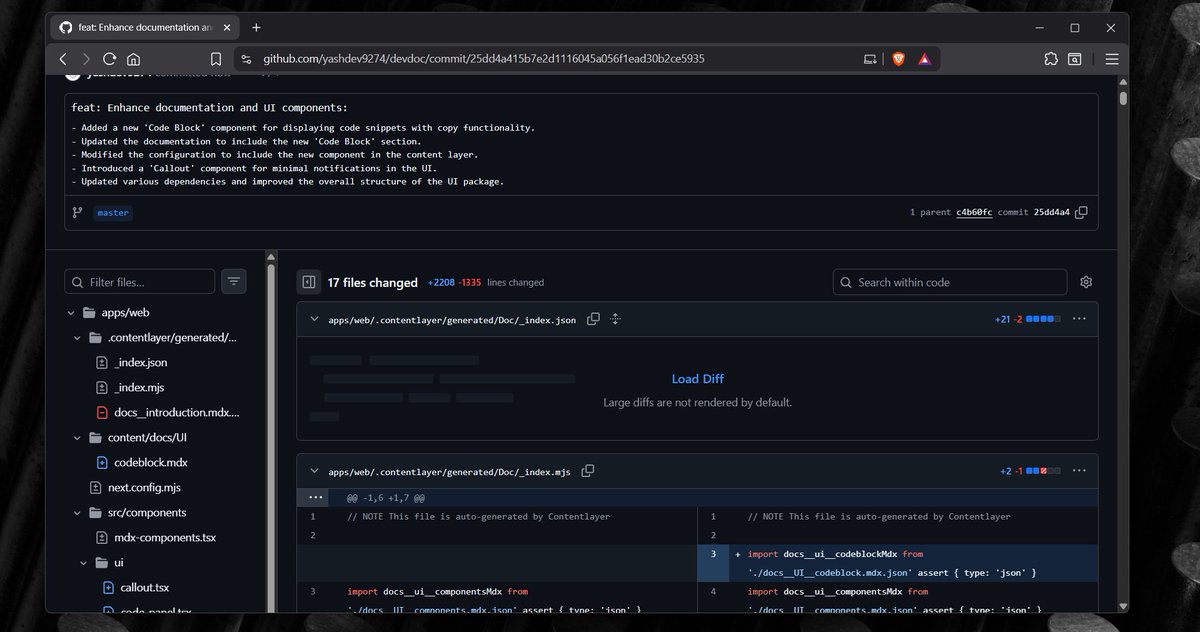
Task: Go forward in browser history
Action: point(86,59)
